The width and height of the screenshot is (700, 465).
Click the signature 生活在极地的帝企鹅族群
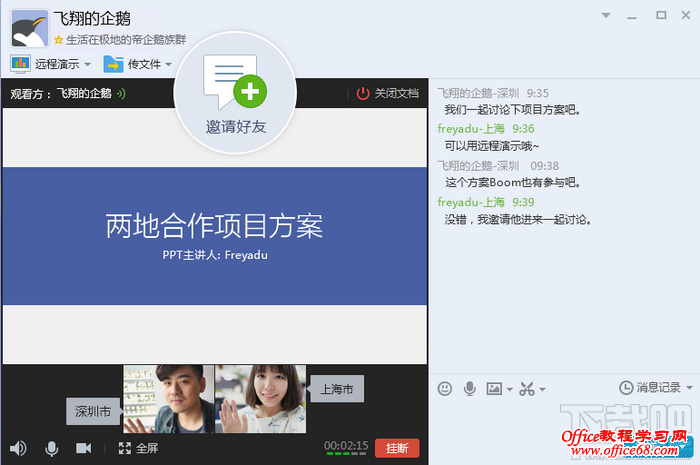pos(126,40)
